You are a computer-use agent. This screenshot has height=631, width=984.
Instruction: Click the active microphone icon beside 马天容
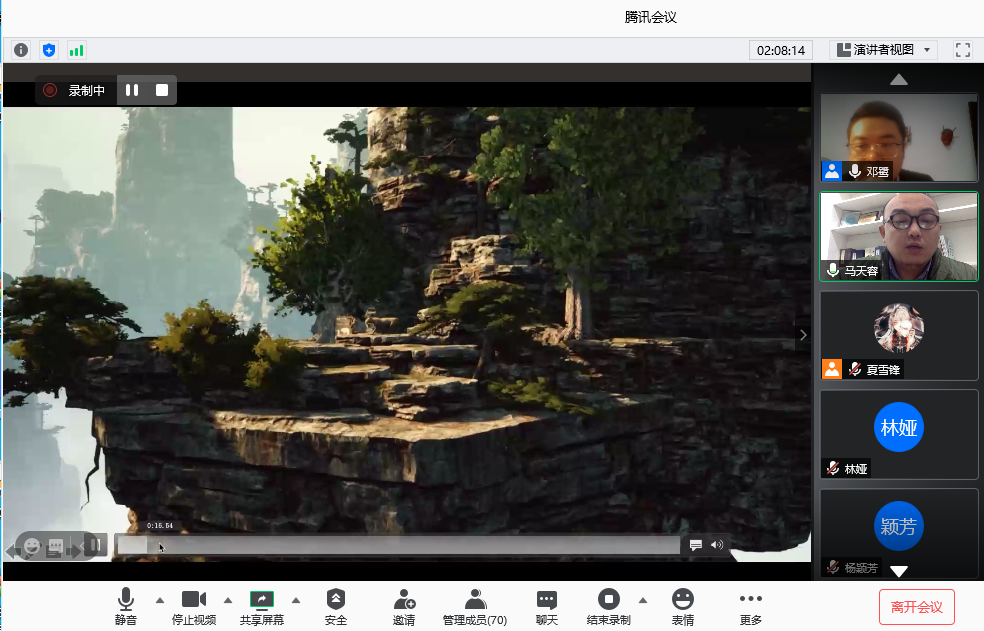tap(833, 271)
